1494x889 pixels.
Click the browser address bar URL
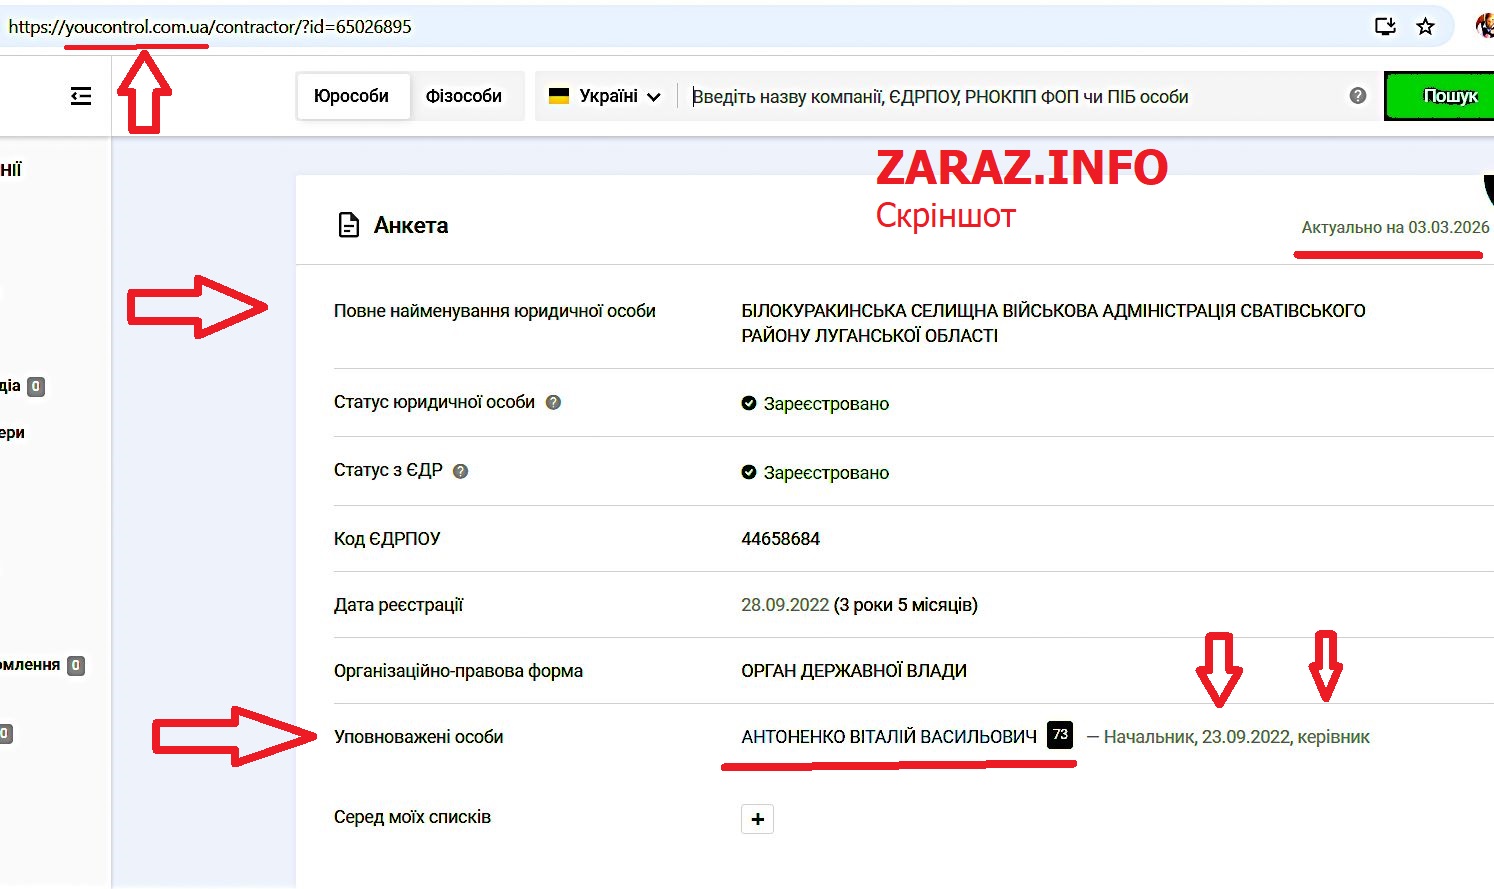point(210,27)
